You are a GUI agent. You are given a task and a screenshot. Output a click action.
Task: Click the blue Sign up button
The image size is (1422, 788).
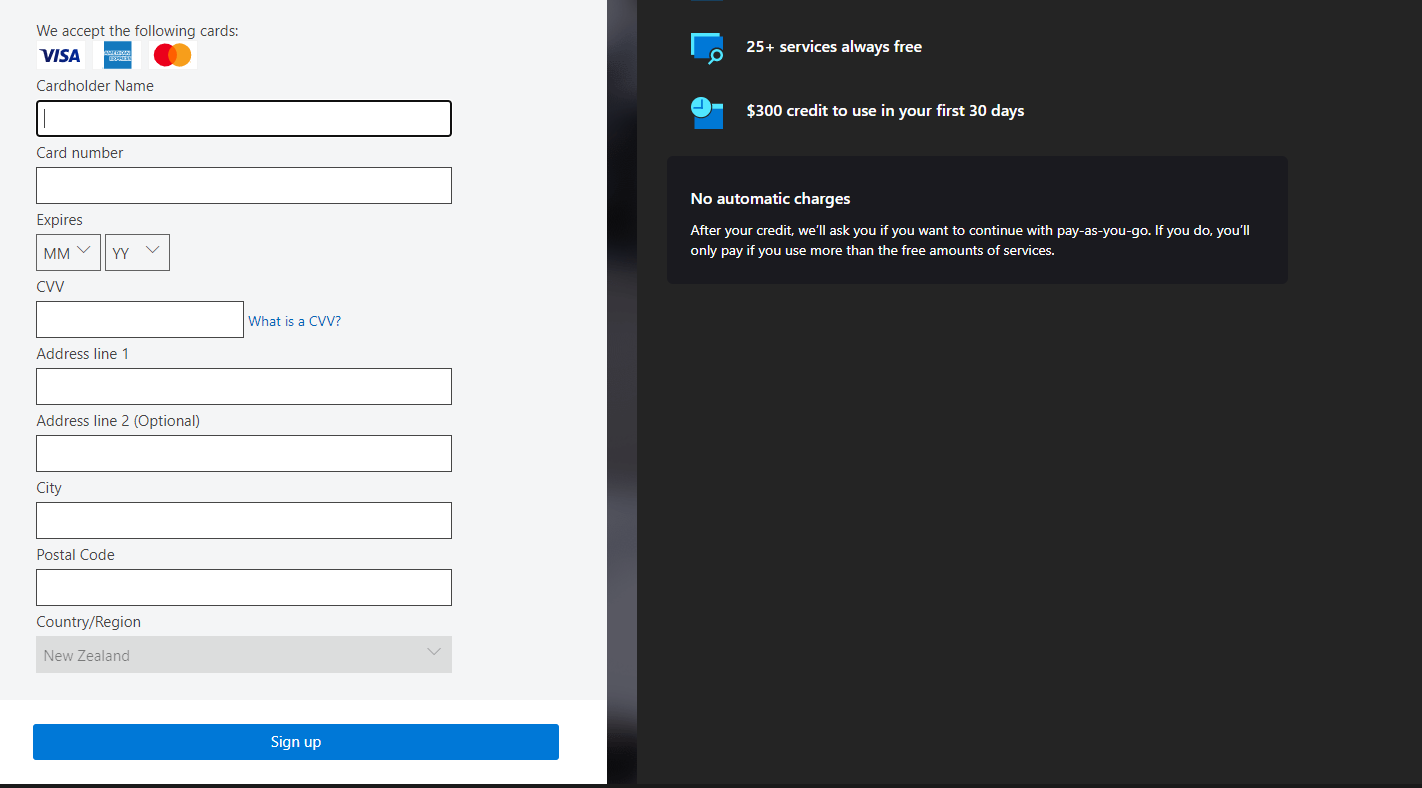tap(296, 742)
